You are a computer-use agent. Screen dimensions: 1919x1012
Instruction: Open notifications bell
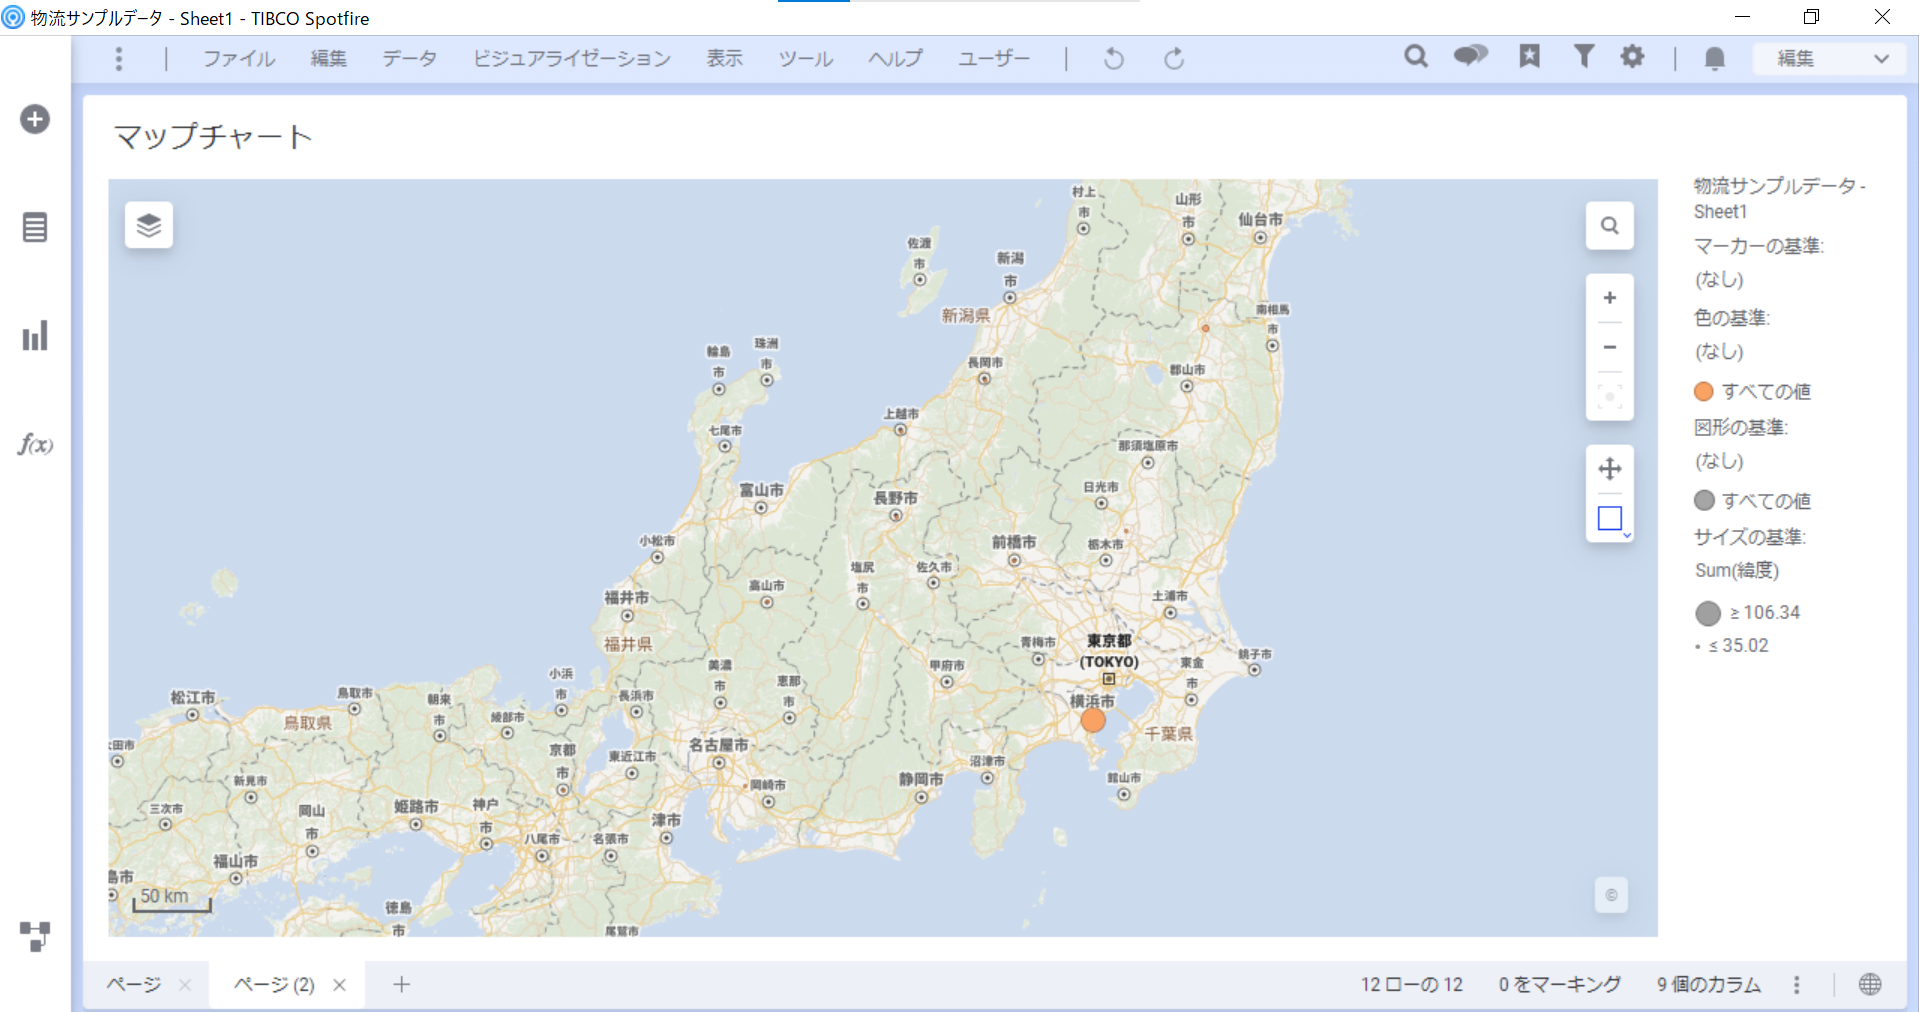[x=1714, y=59]
